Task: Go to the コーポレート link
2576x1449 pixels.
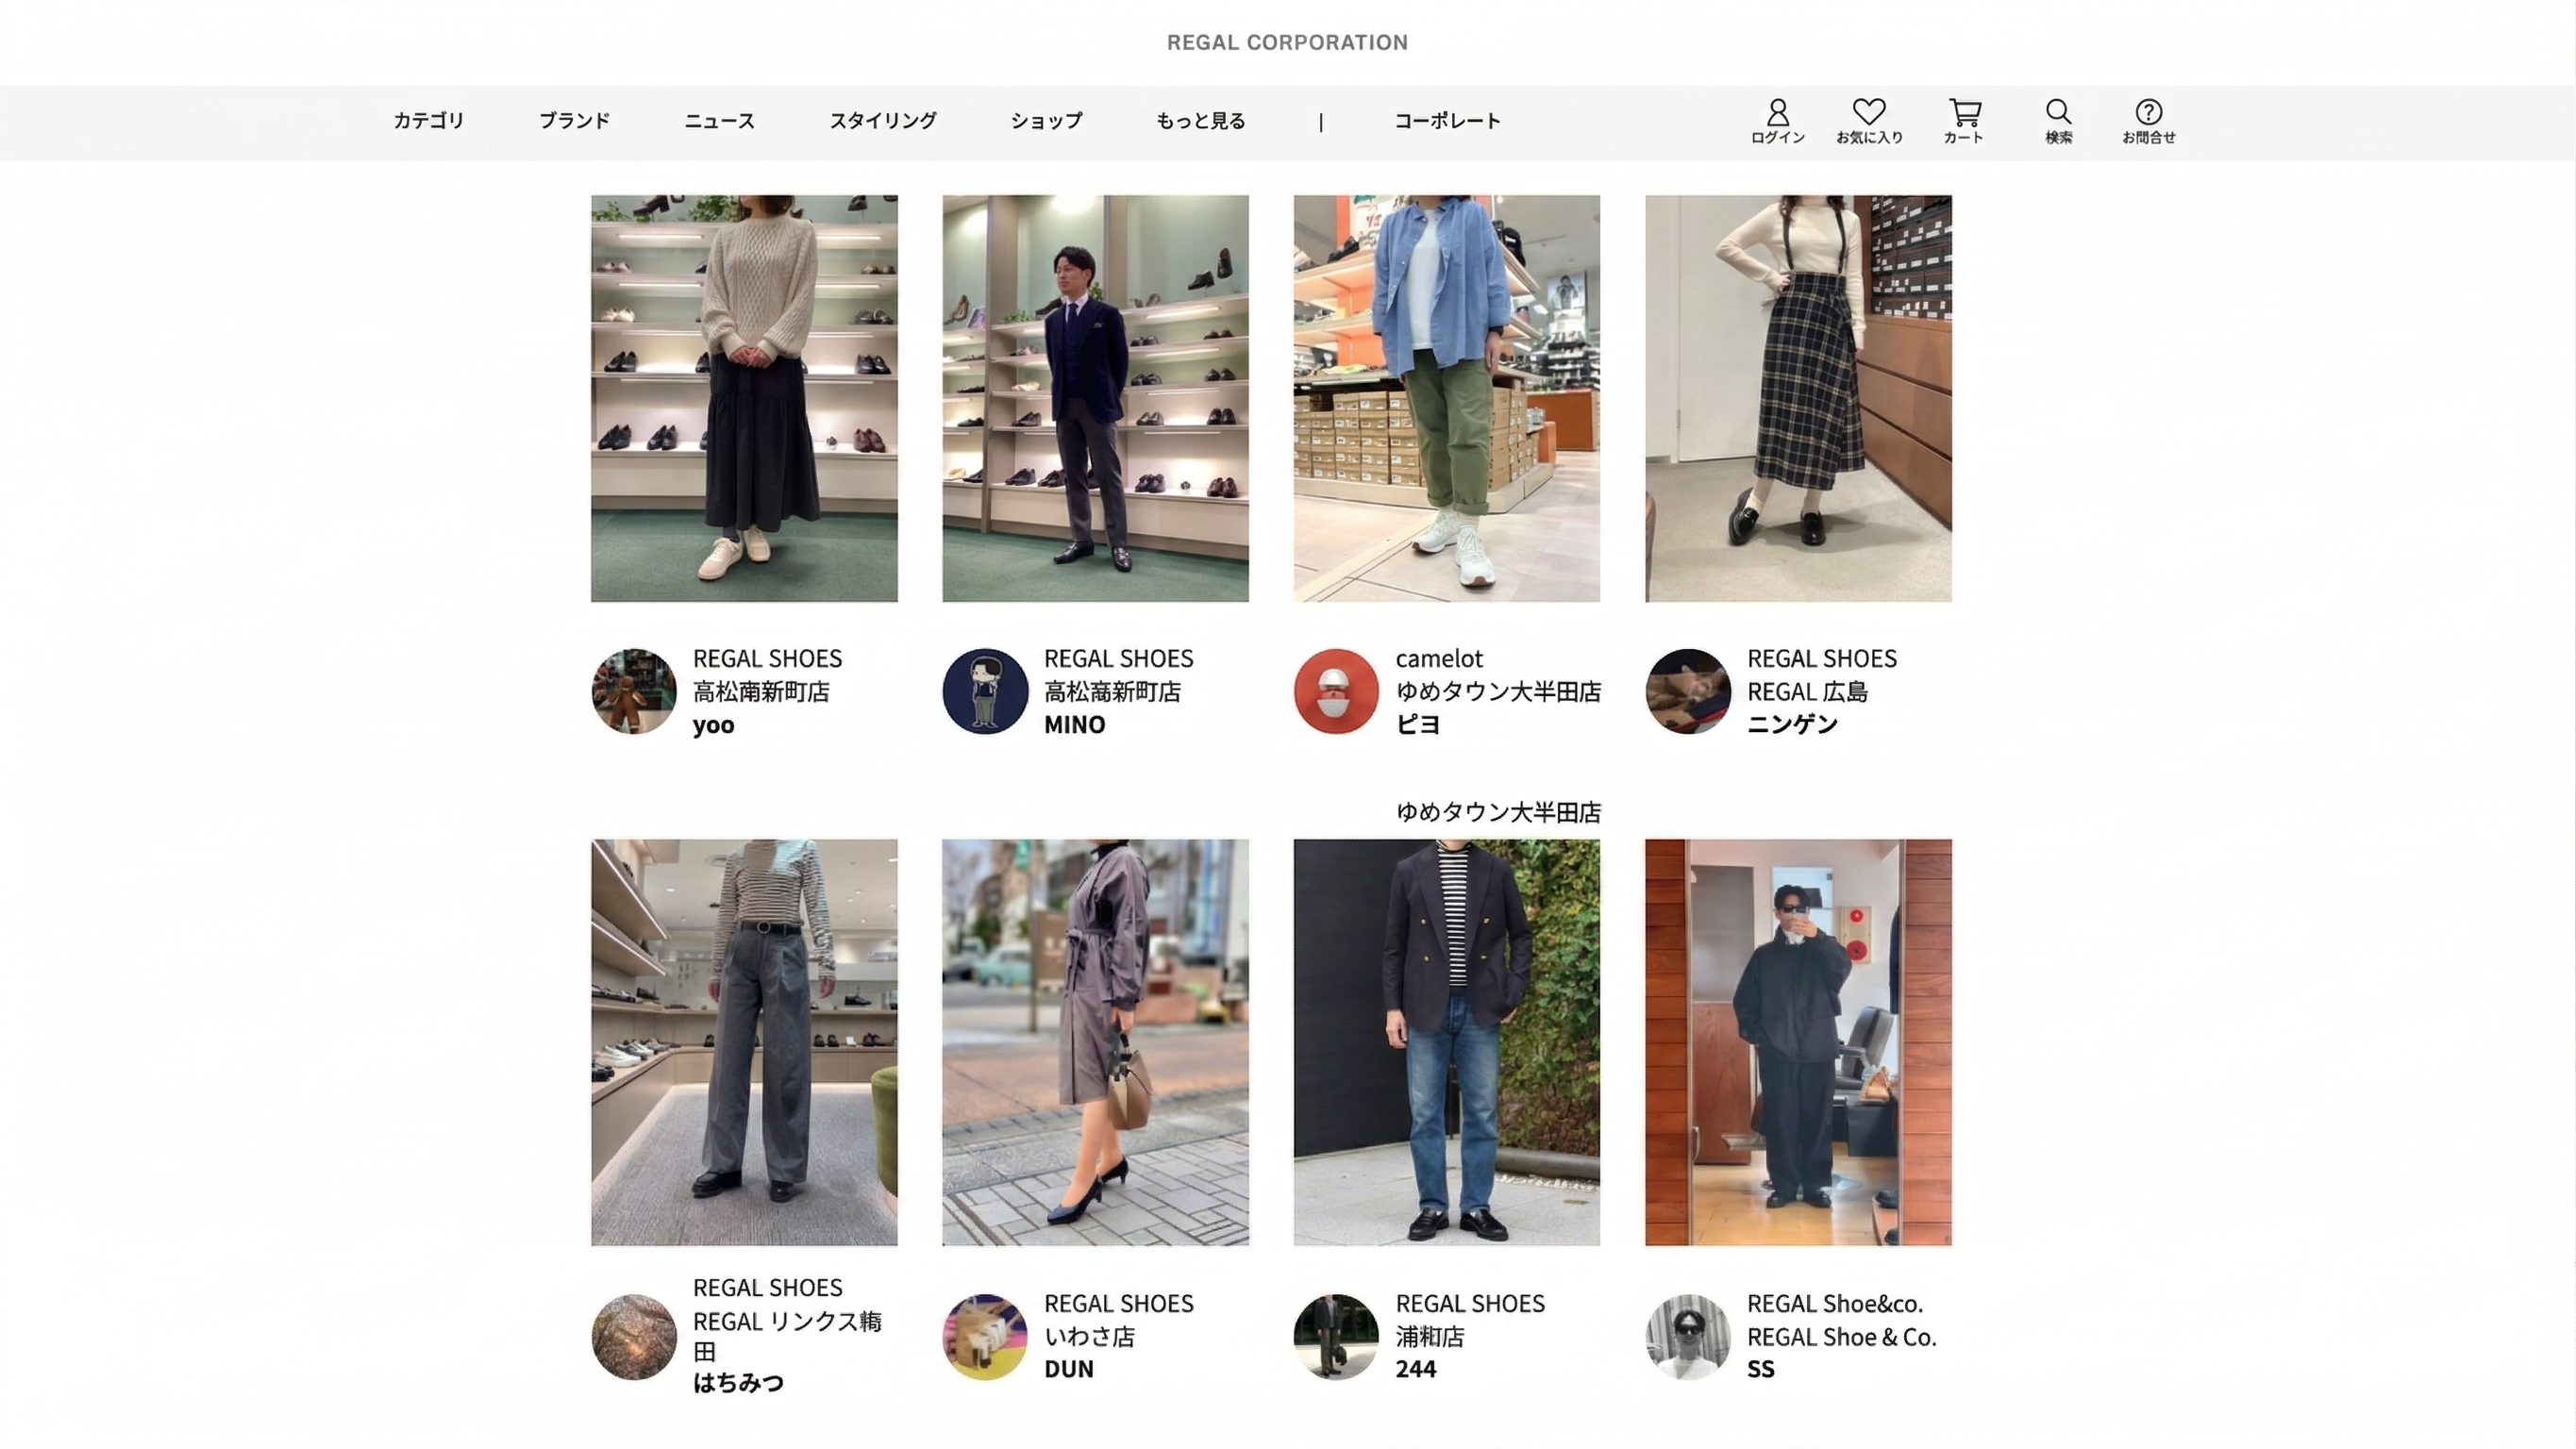Action: pyautogui.click(x=1447, y=121)
